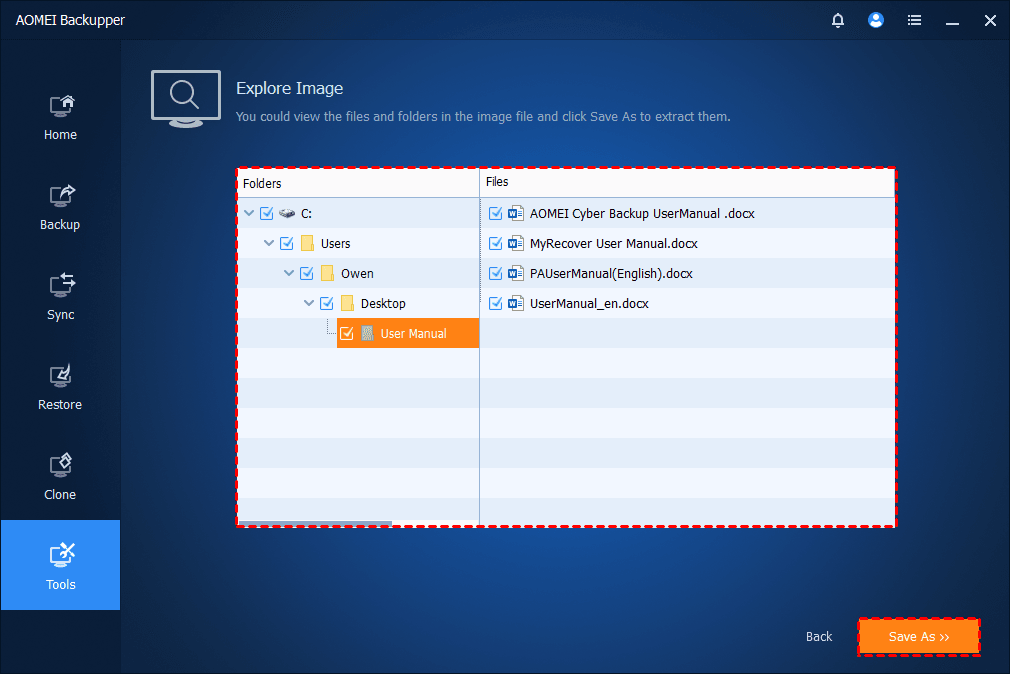Click the Folders pane horizontal scrollbar

(316, 523)
